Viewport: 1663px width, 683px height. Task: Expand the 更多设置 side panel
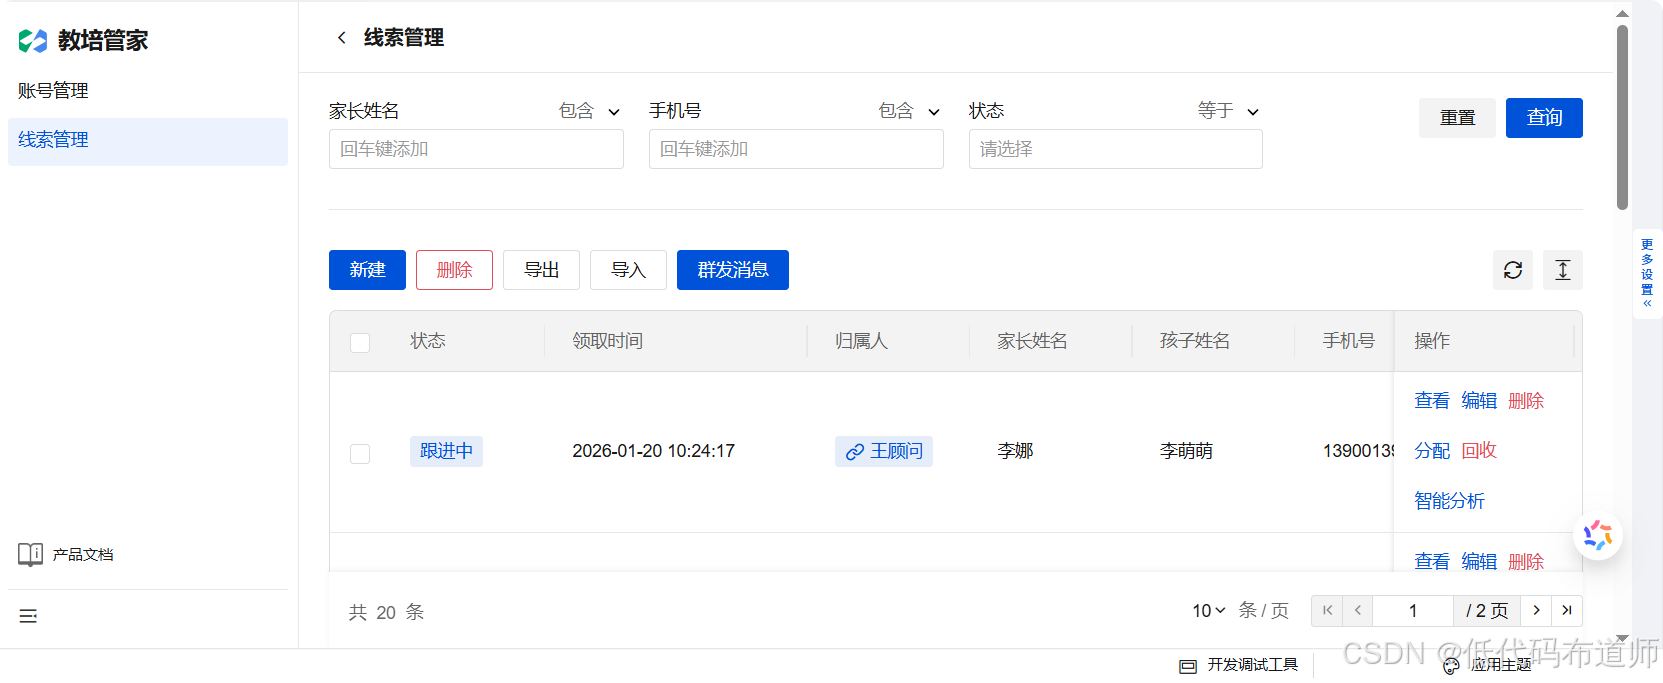(x=1647, y=274)
